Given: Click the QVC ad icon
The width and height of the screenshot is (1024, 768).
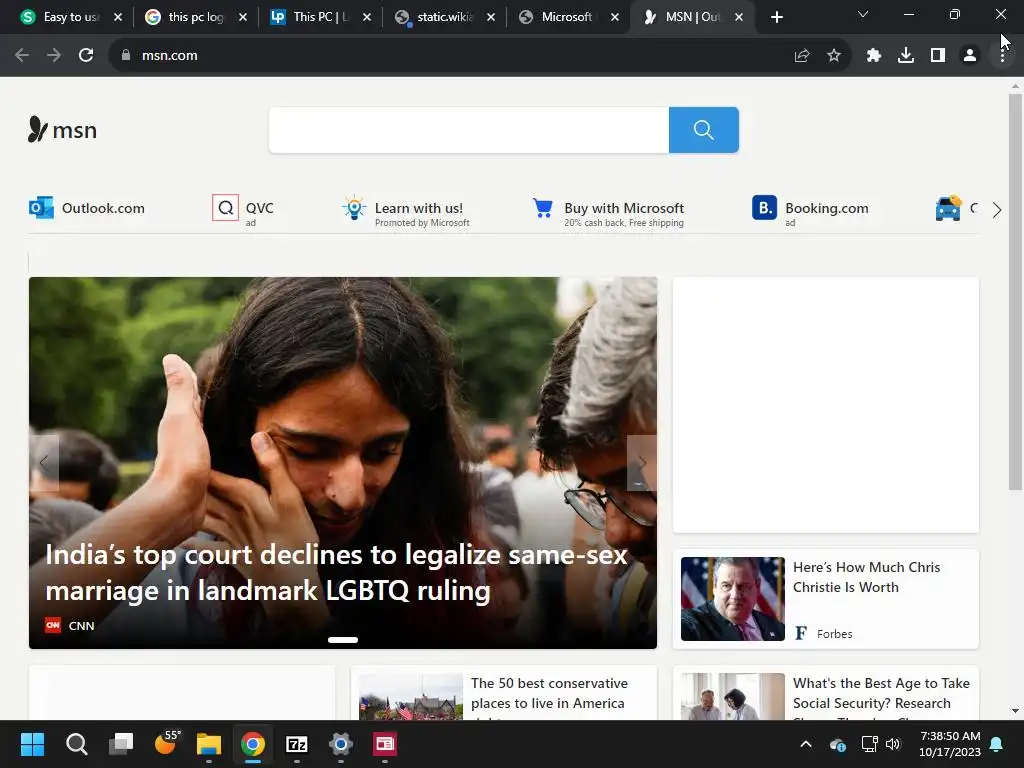Looking at the screenshot, I should 225,208.
